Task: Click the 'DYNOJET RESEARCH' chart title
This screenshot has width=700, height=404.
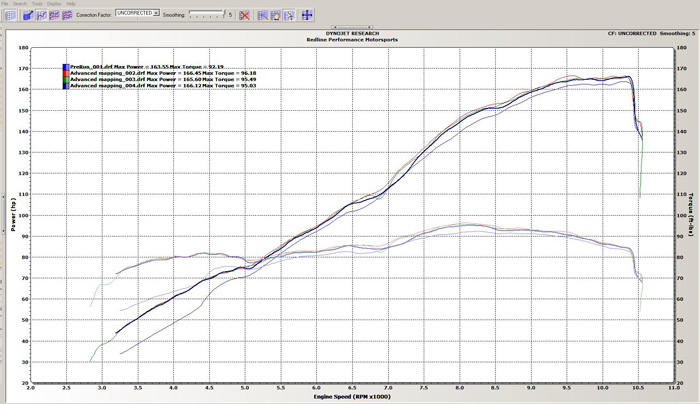Action: click(352, 33)
